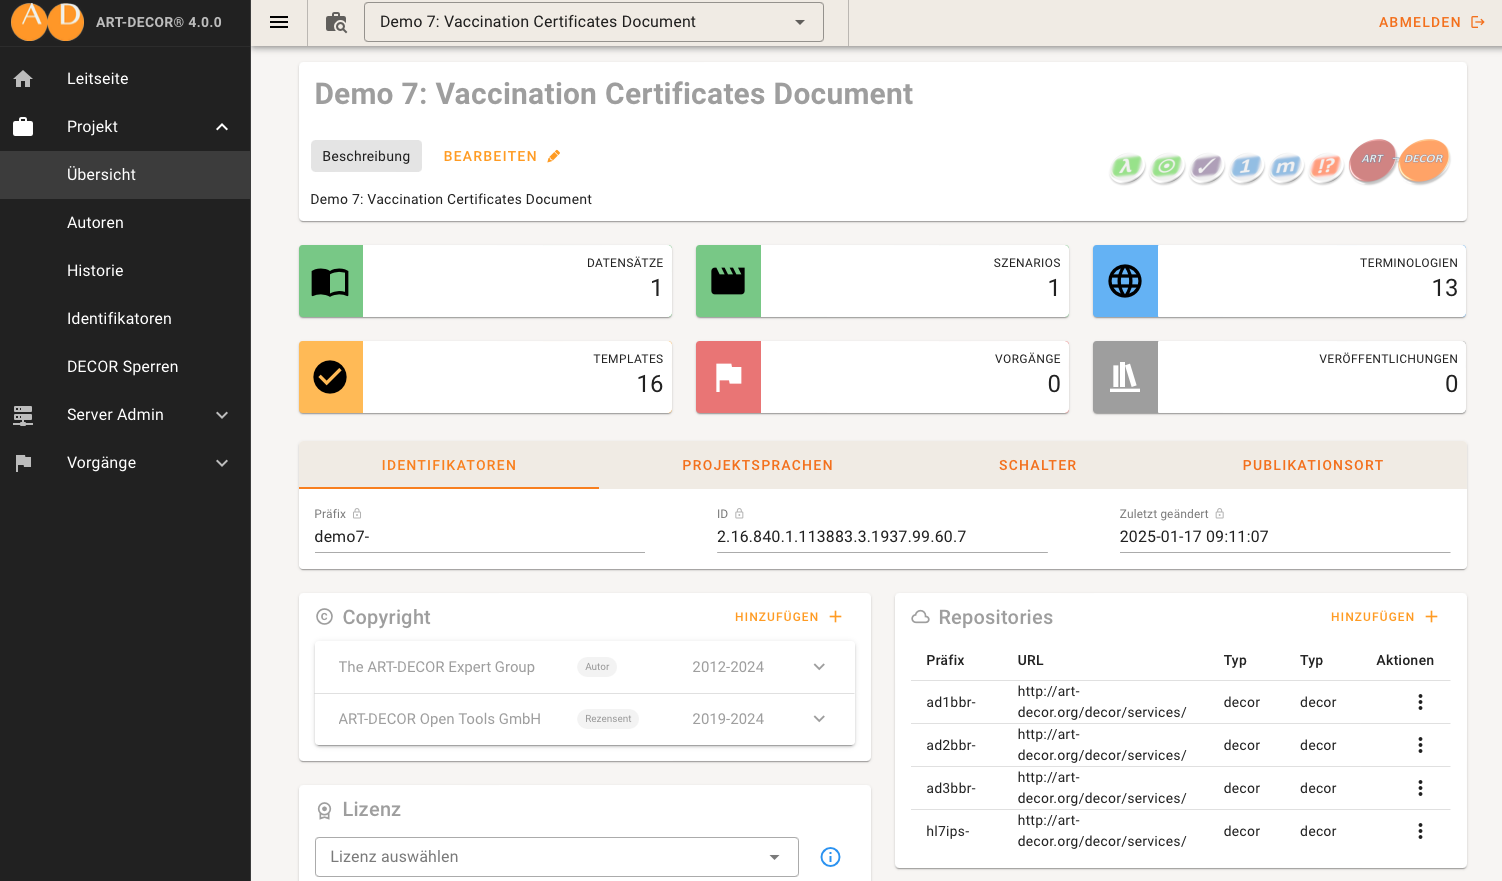Click the Bearbeiten button
Screen dimensions: 1502x881
coord(501,156)
